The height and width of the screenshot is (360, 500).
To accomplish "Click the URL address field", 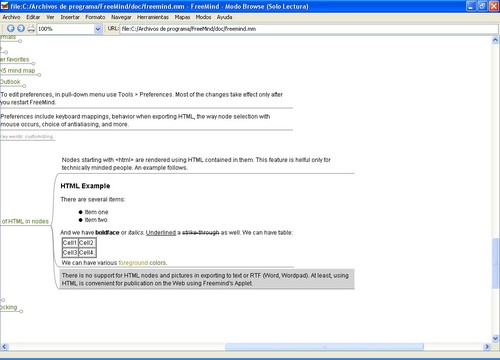I will coord(309,29).
